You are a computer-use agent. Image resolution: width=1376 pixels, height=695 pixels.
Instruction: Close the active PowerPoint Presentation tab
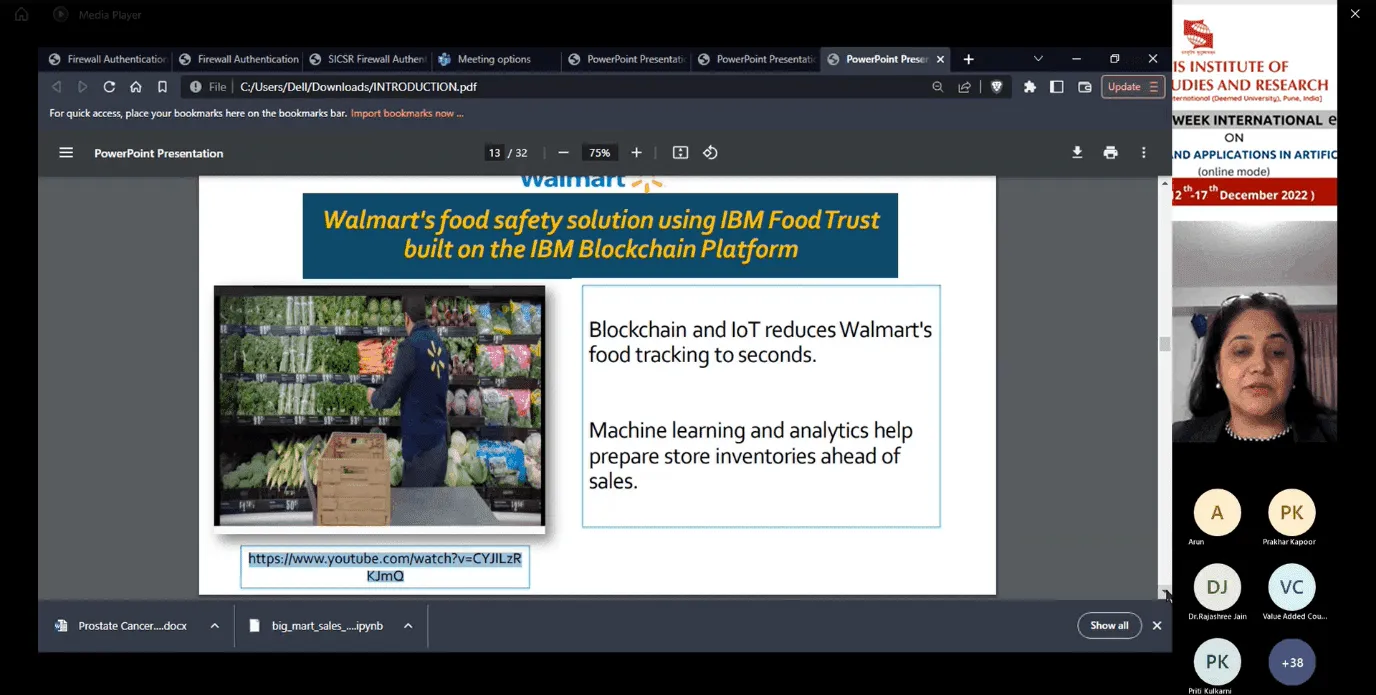click(940, 59)
